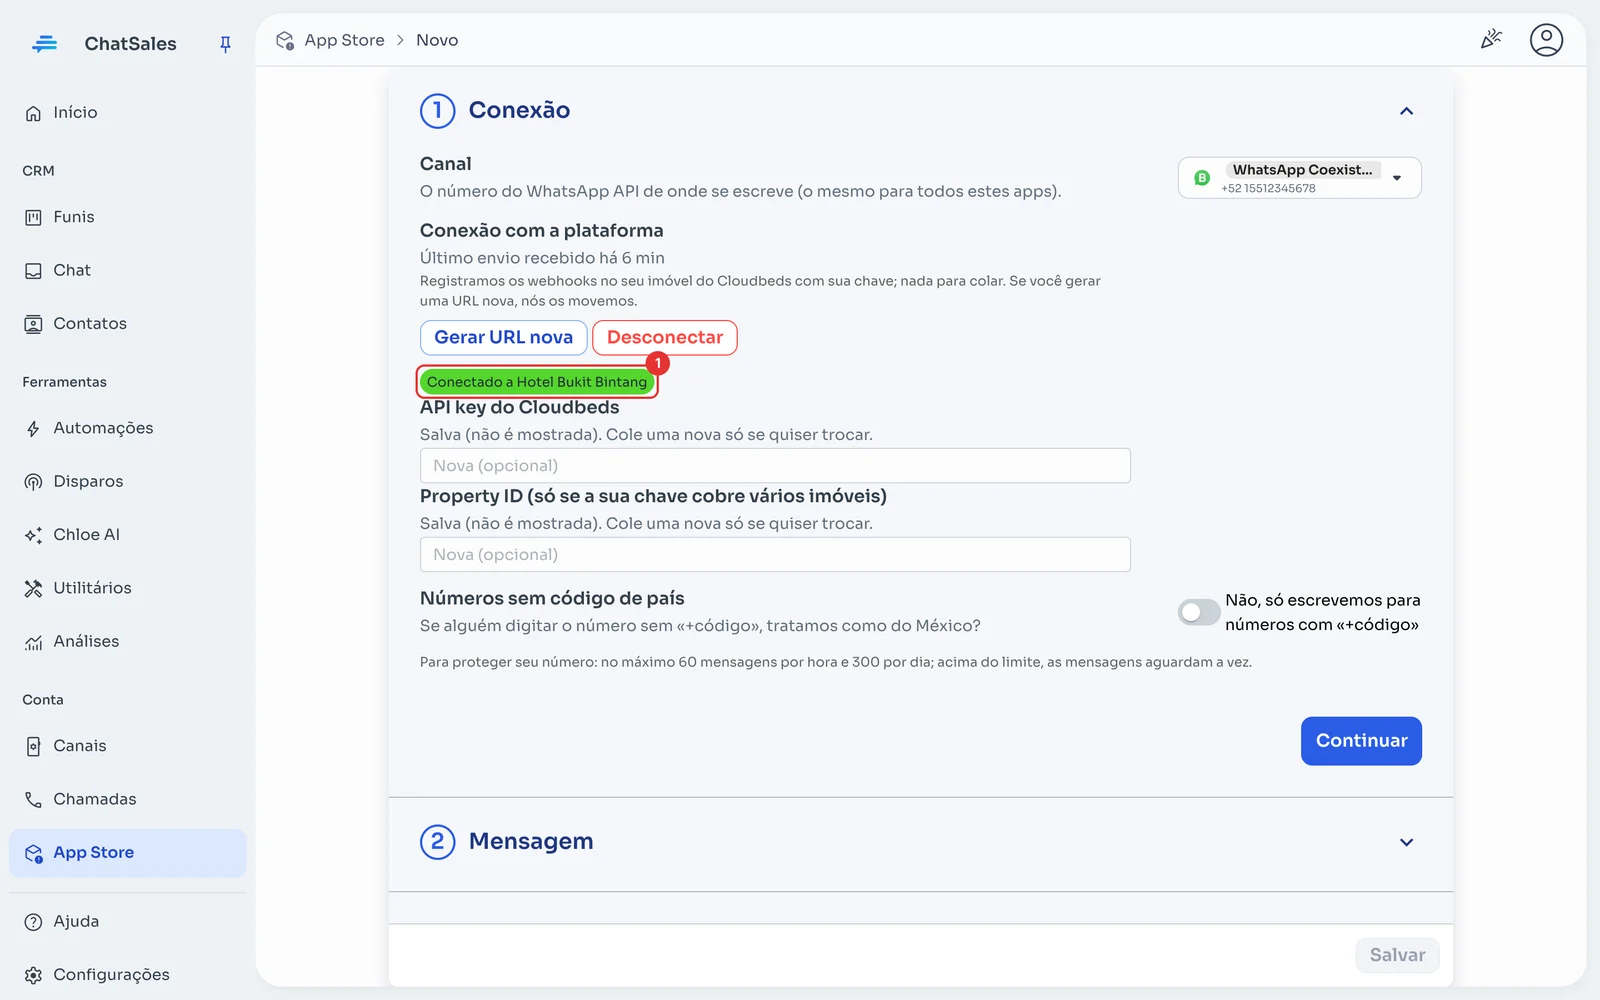Open App Store in the sidebar
This screenshot has width=1600, height=1000.
point(127,853)
